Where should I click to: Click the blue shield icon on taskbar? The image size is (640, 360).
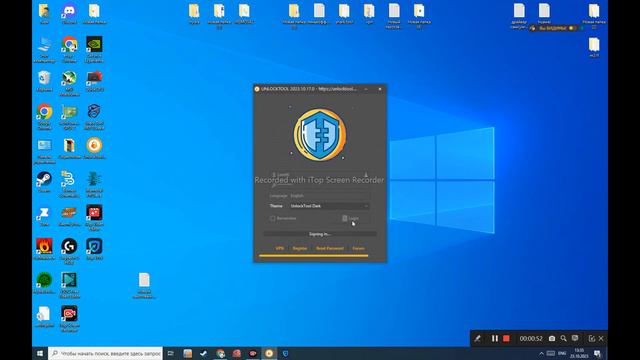click(285, 353)
